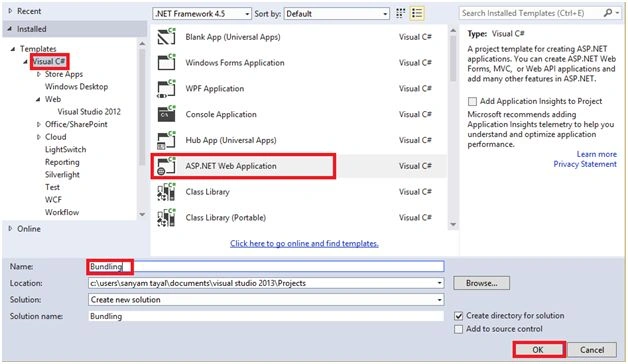Expand the Online section

click(10, 229)
